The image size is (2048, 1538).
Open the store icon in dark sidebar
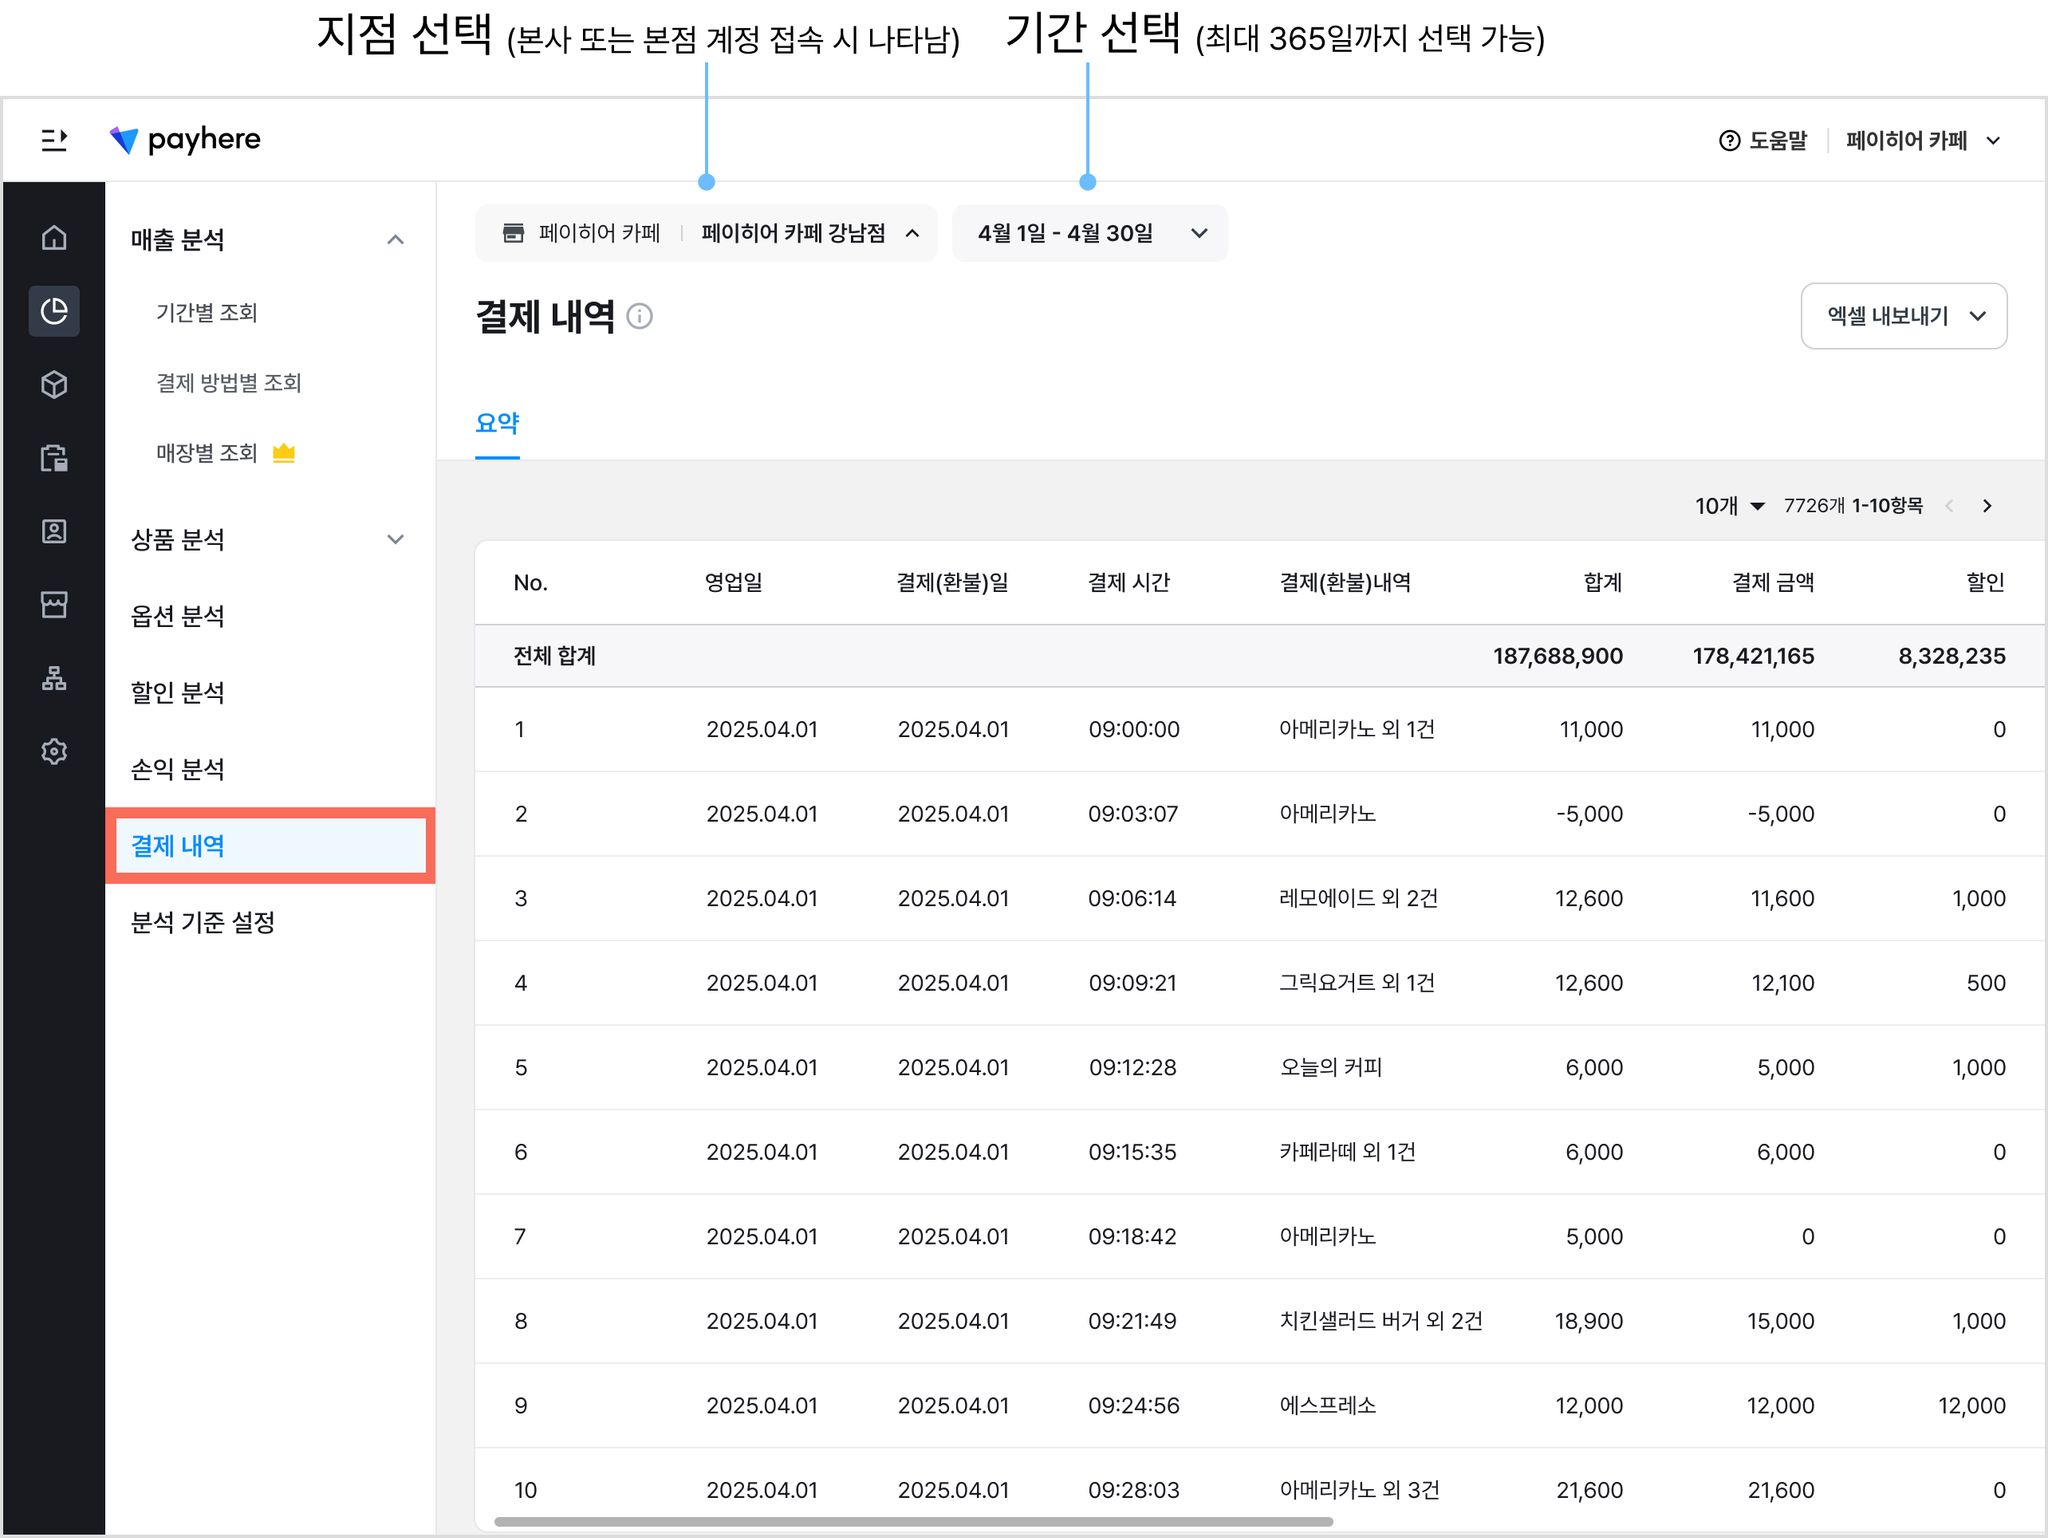point(54,604)
